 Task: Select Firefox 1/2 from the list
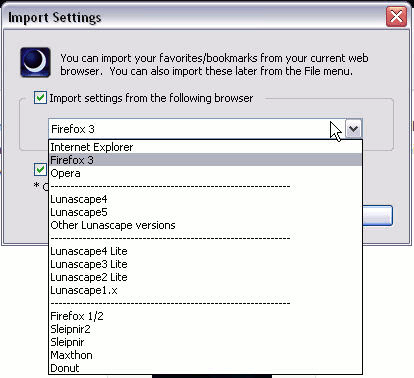(205, 316)
